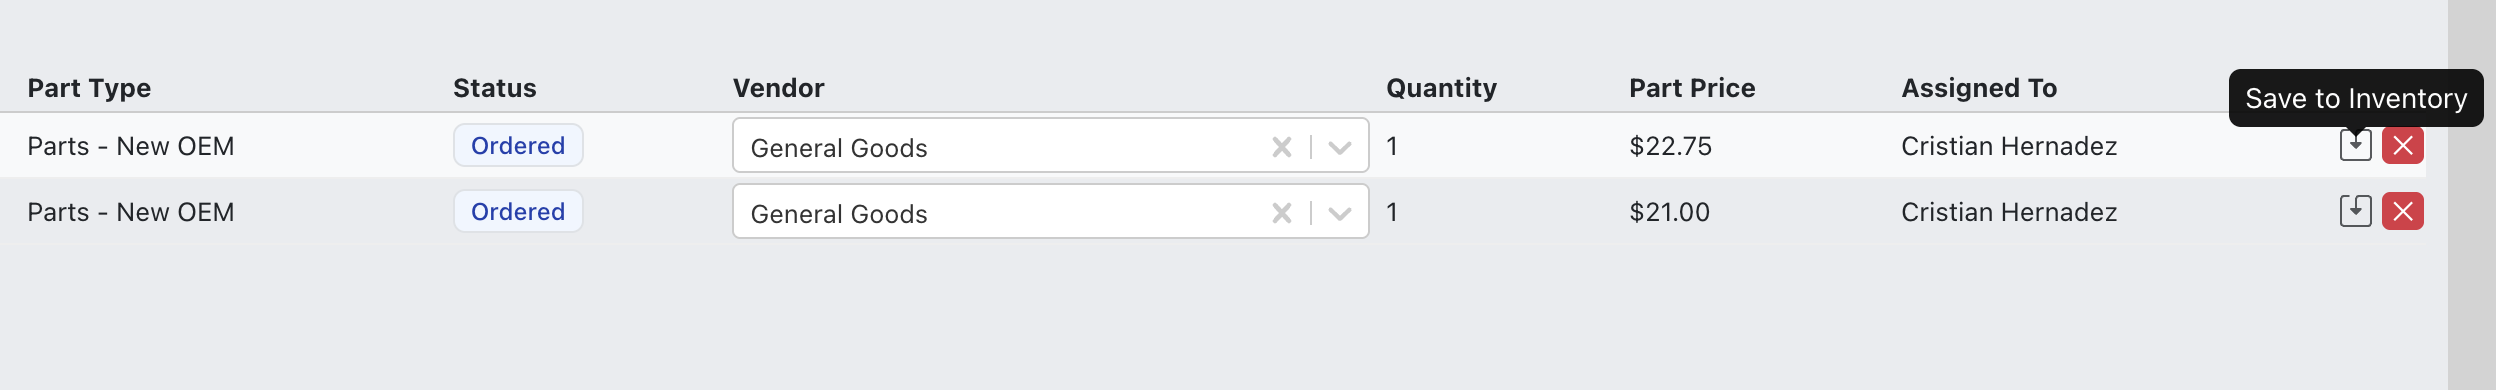The width and height of the screenshot is (2496, 390).
Task: Click the first row Ordered status badge
Action: [x=518, y=146]
